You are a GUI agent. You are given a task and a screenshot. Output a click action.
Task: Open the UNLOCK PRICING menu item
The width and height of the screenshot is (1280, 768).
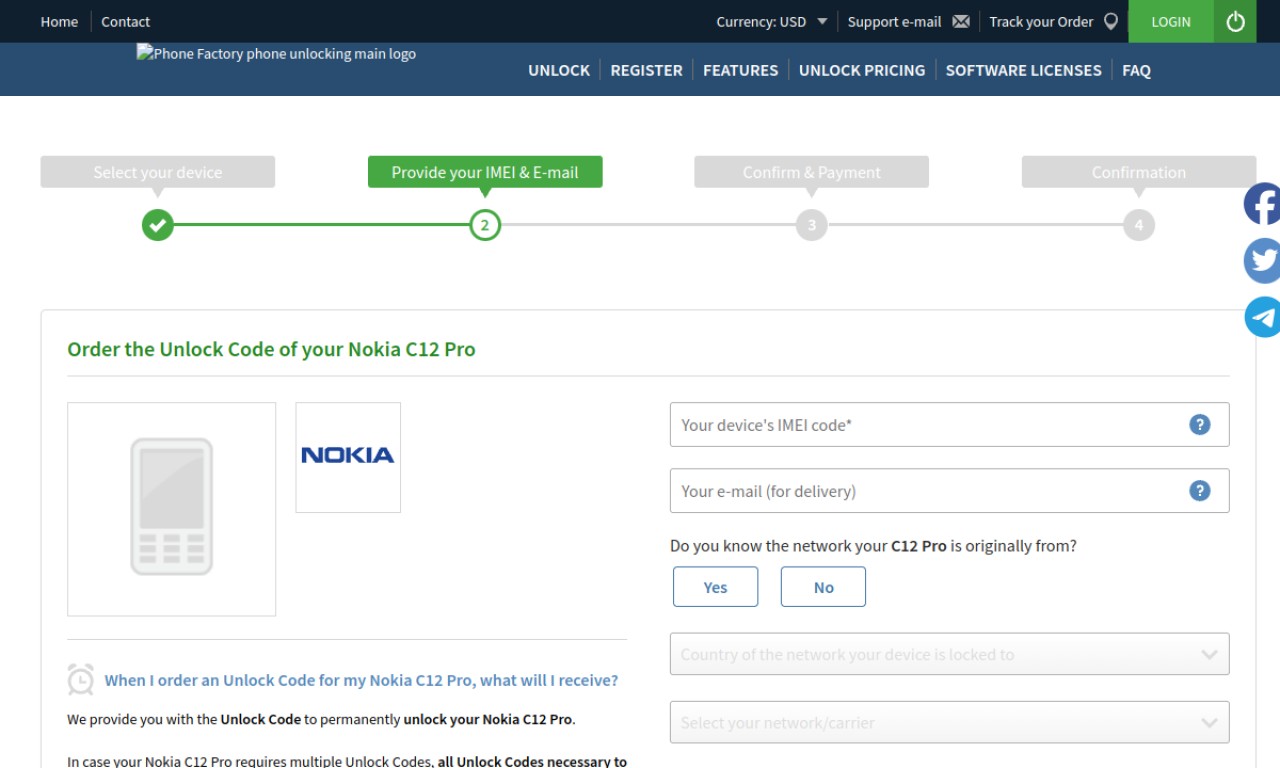(862, 70)
